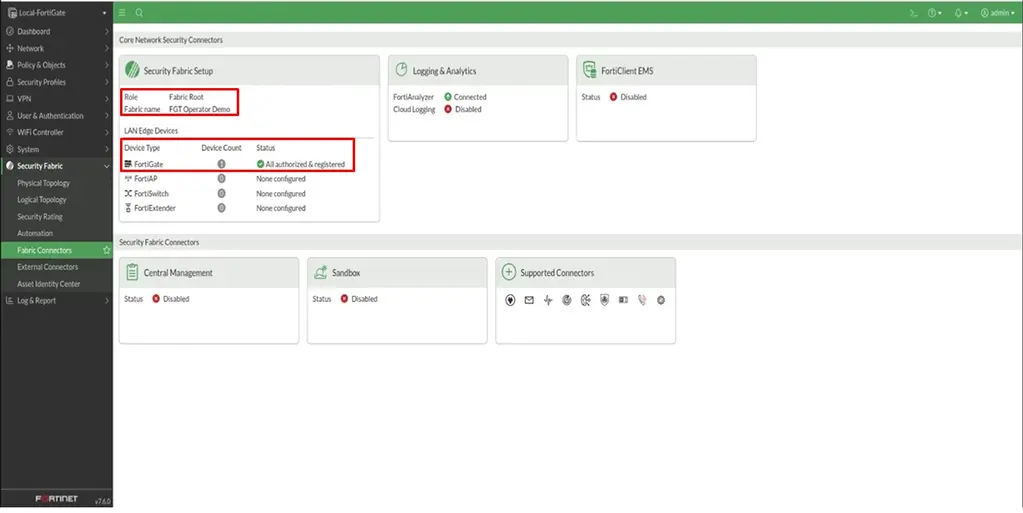Screen dimensions: 1023x513
Task: Click the FortiGate device count badge
Action: [221, 164]
